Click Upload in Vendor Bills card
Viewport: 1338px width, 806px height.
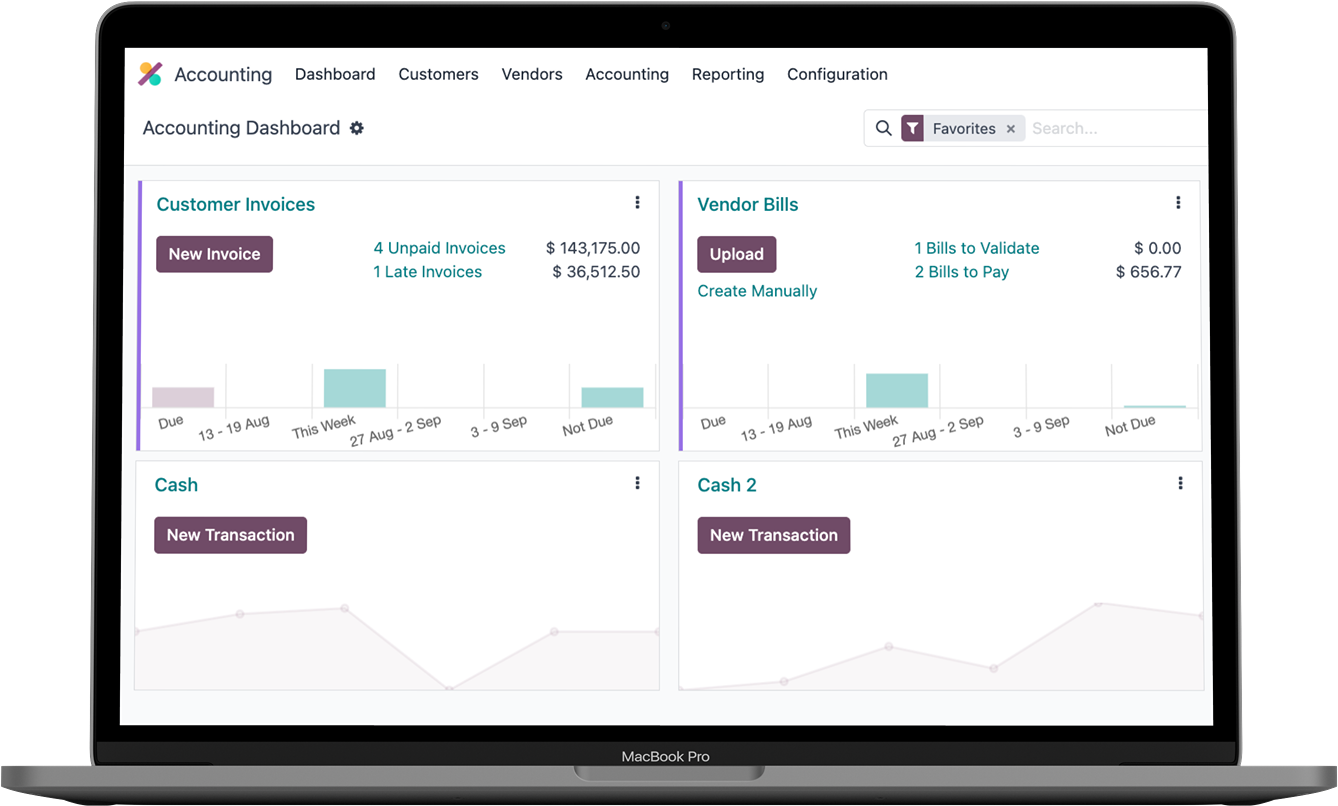pos(736,254)
